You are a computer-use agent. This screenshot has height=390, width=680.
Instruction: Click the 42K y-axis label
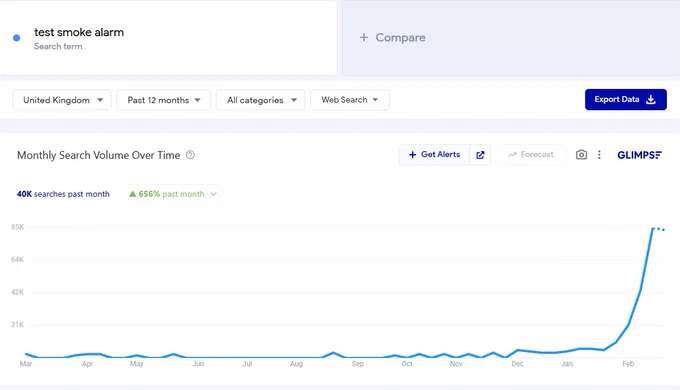coord(17,292)
